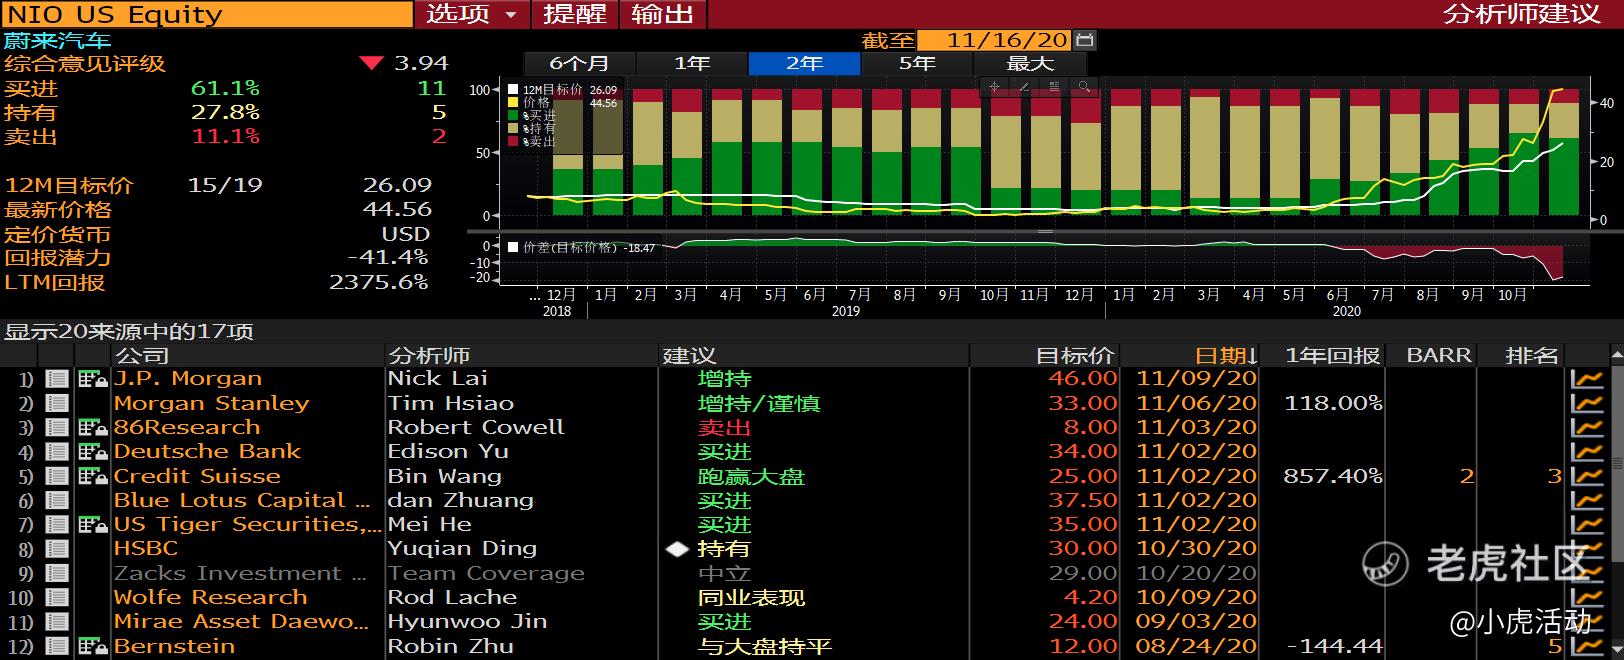Click the green %买进 legend swatch
Screen dimensions: 1624x660
[x=514, y=116]
